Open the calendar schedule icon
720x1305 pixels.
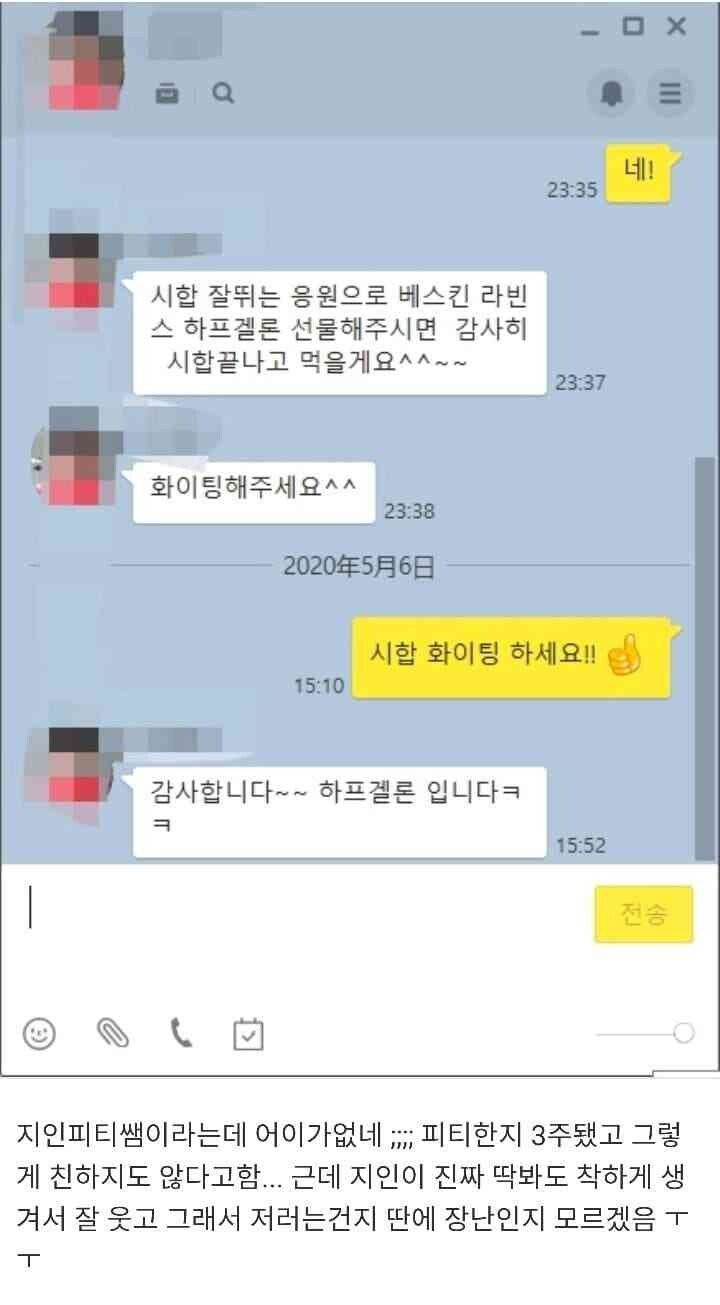248,1034
